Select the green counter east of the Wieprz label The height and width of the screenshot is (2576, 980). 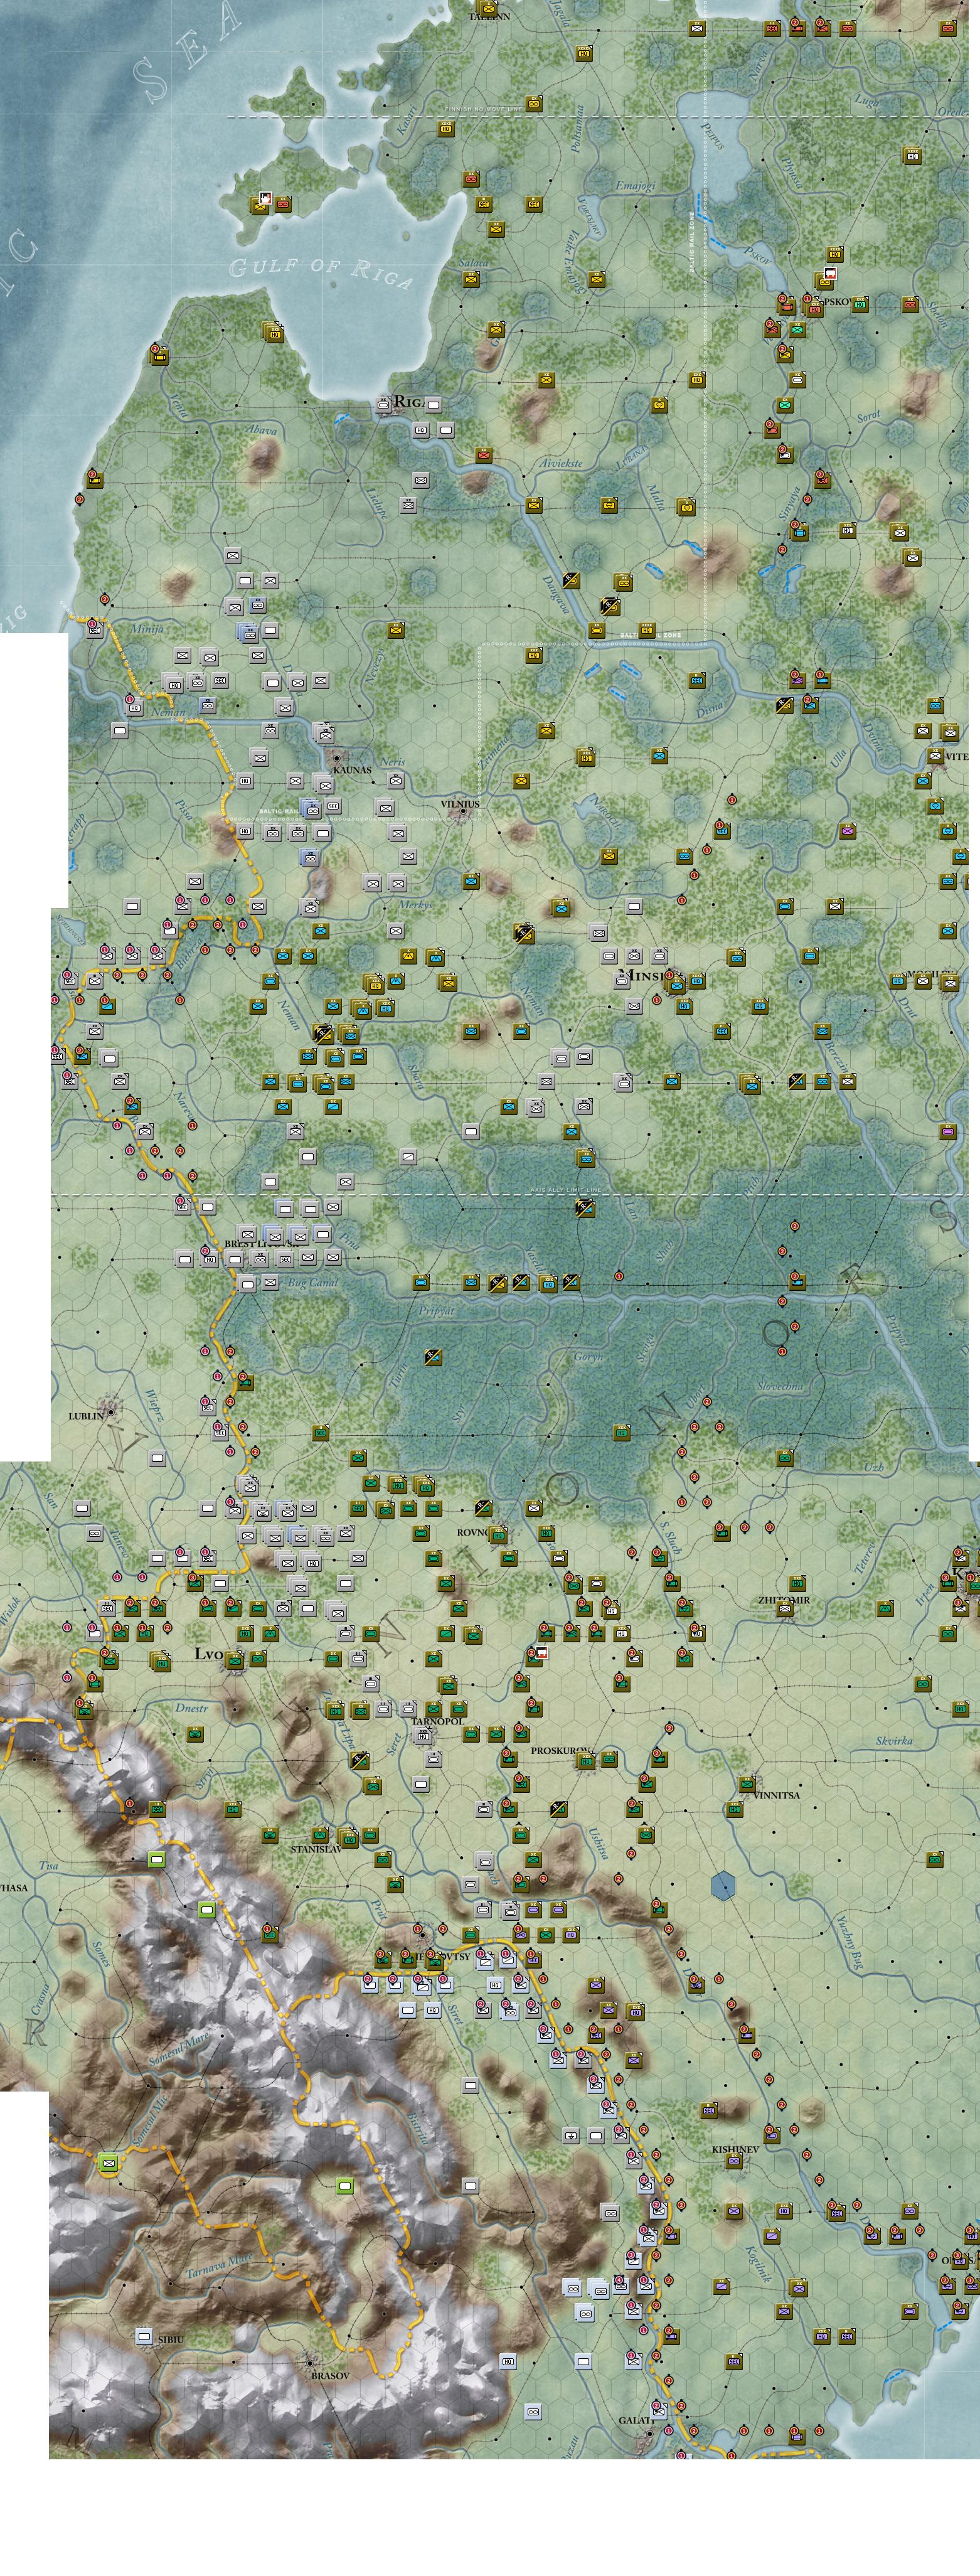(x=245, y=1383)
